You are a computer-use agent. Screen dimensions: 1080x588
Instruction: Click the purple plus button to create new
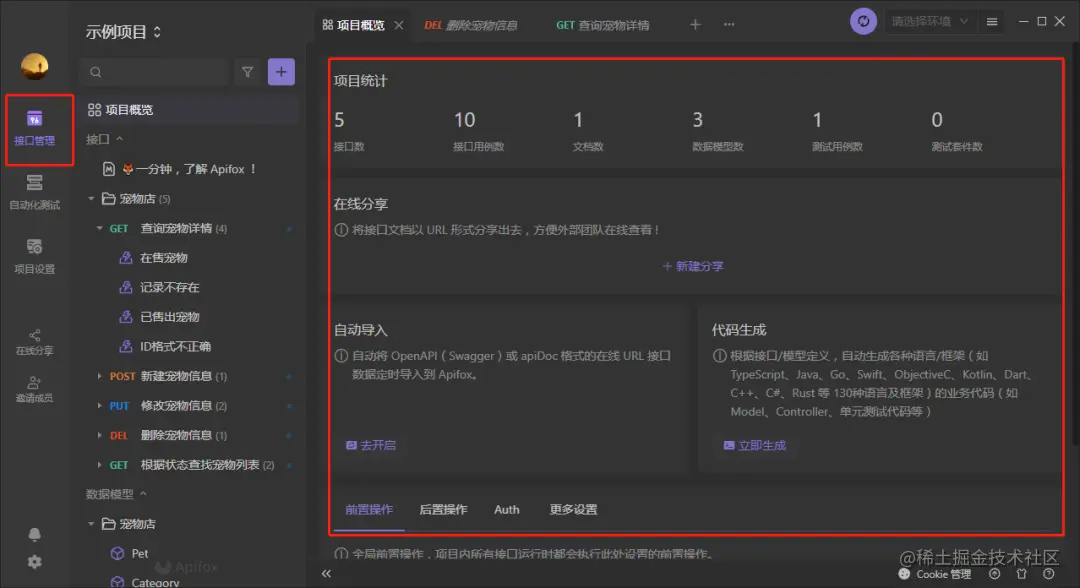pos(280,71)
